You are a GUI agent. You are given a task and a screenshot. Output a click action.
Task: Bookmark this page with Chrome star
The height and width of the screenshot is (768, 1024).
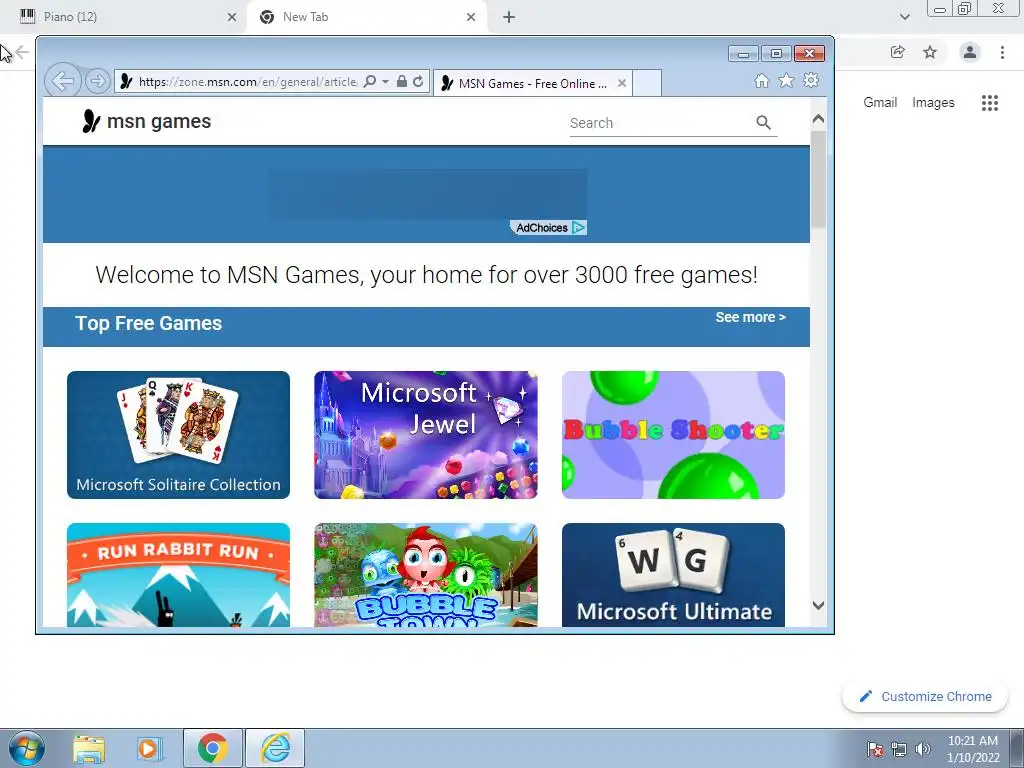pos(930,52)
